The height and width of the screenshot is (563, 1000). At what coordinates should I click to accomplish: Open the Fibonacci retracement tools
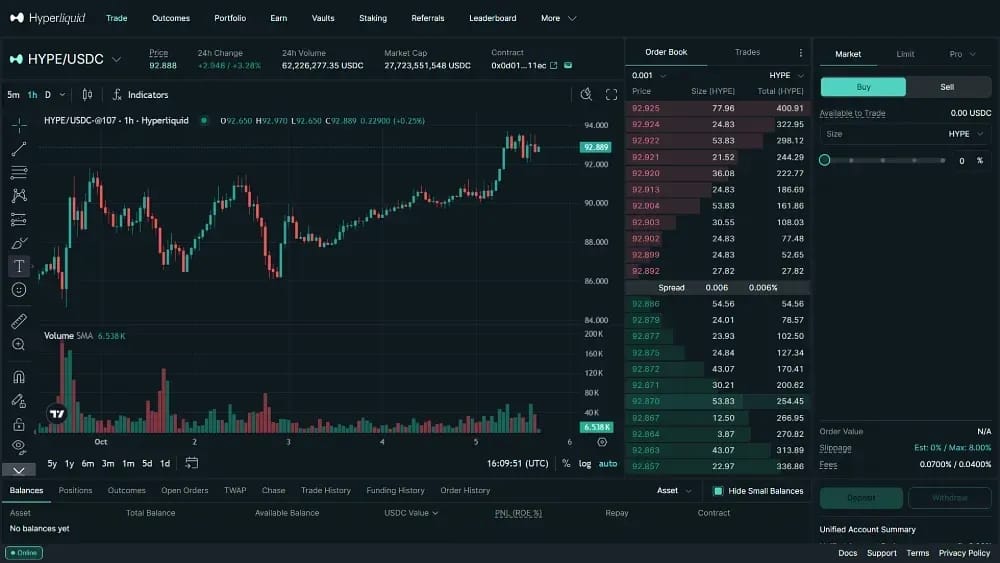(19, 172)
